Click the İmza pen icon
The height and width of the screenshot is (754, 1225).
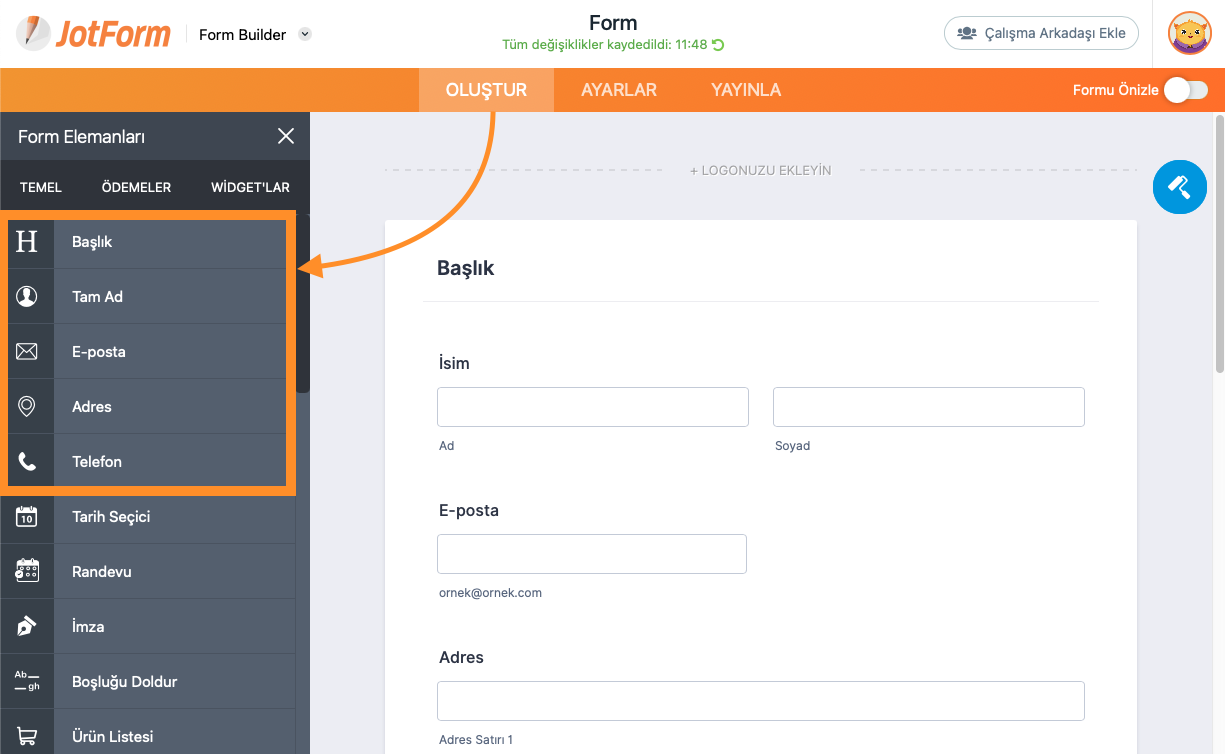27,627
